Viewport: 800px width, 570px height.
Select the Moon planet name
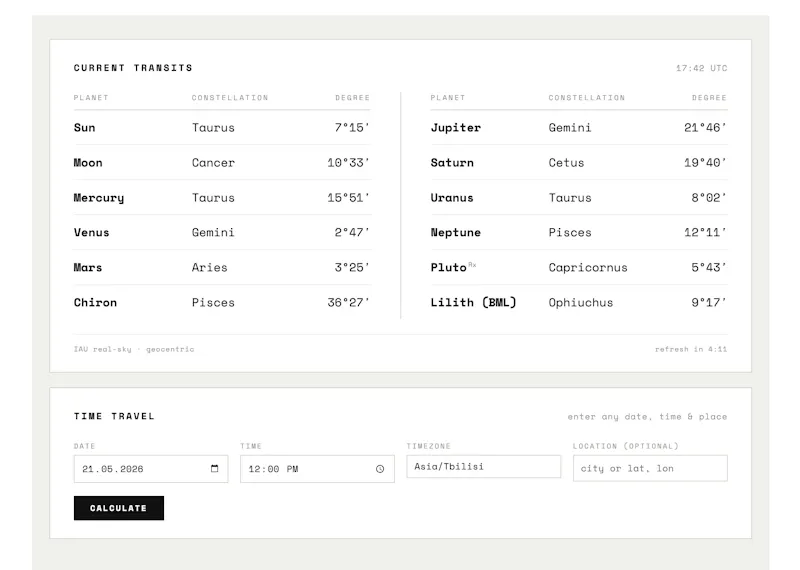pyautogui.click(x=88, y=163)
